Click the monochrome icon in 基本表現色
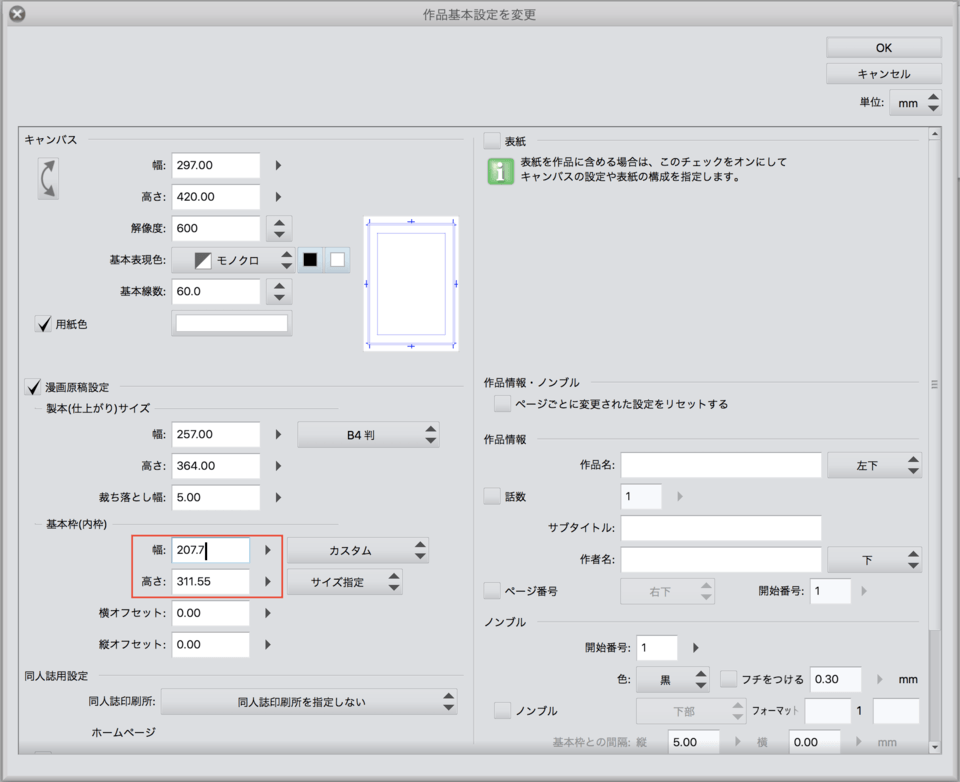This screenshot has height=782, width=960. click(203, 260)
